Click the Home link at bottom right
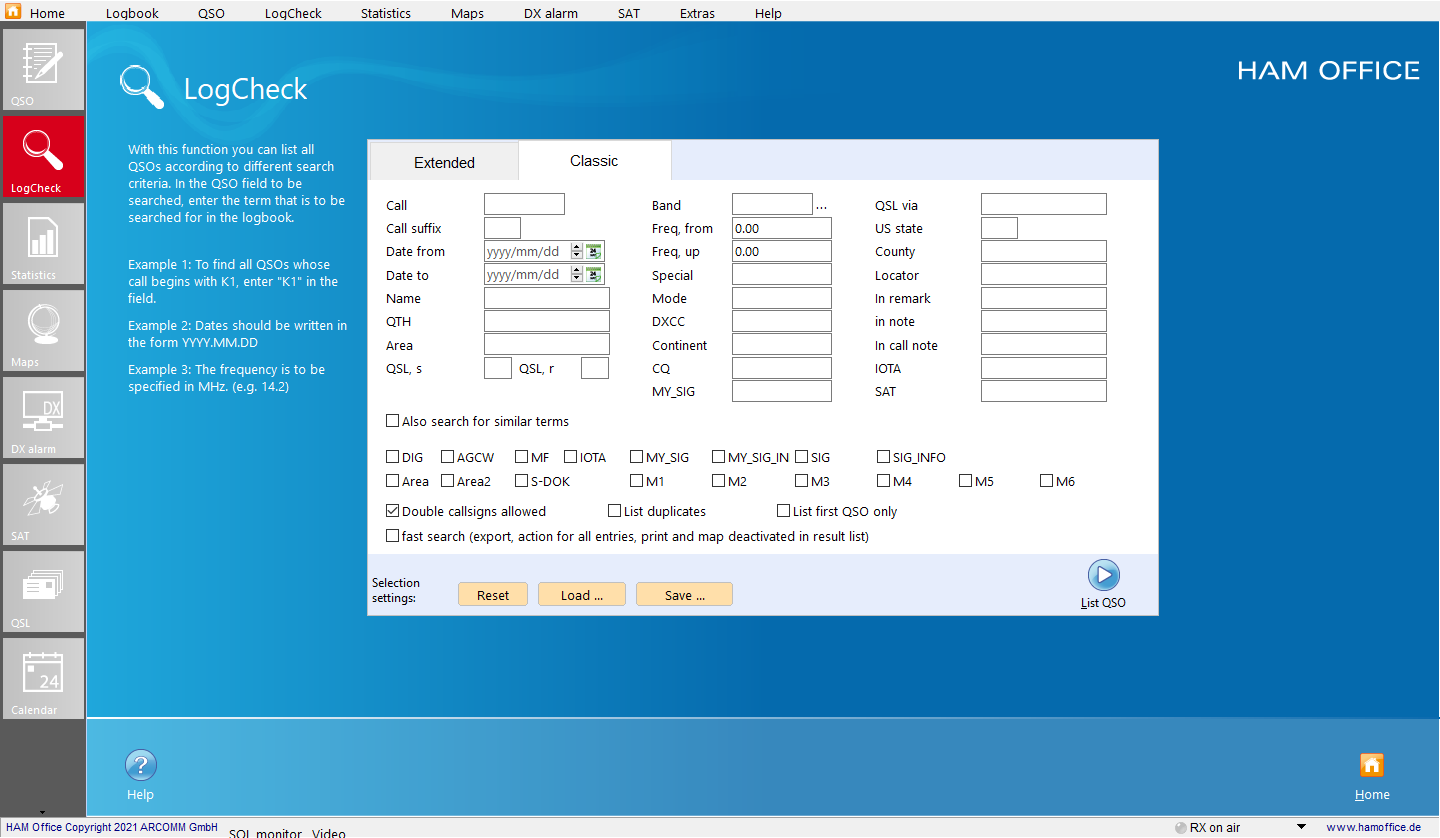 tap(1372, 795)
